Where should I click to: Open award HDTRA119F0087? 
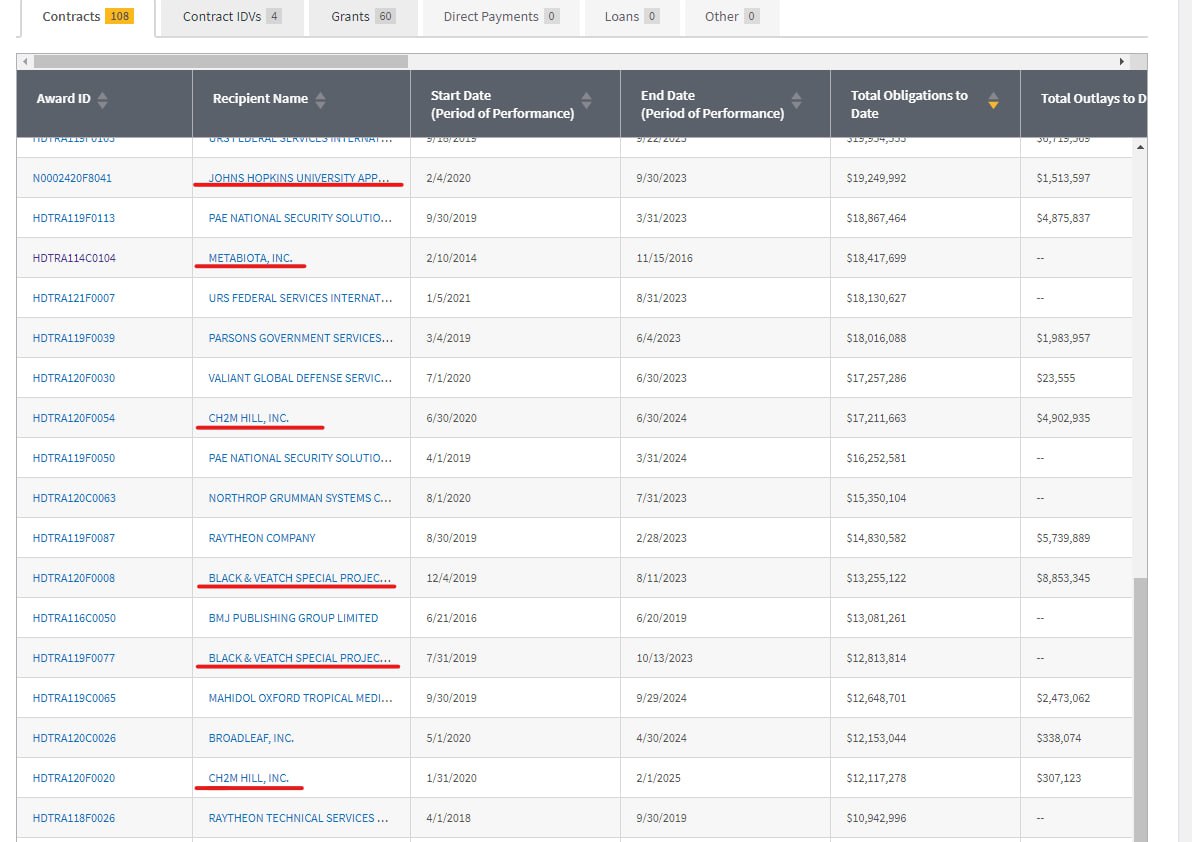[74, 538]
